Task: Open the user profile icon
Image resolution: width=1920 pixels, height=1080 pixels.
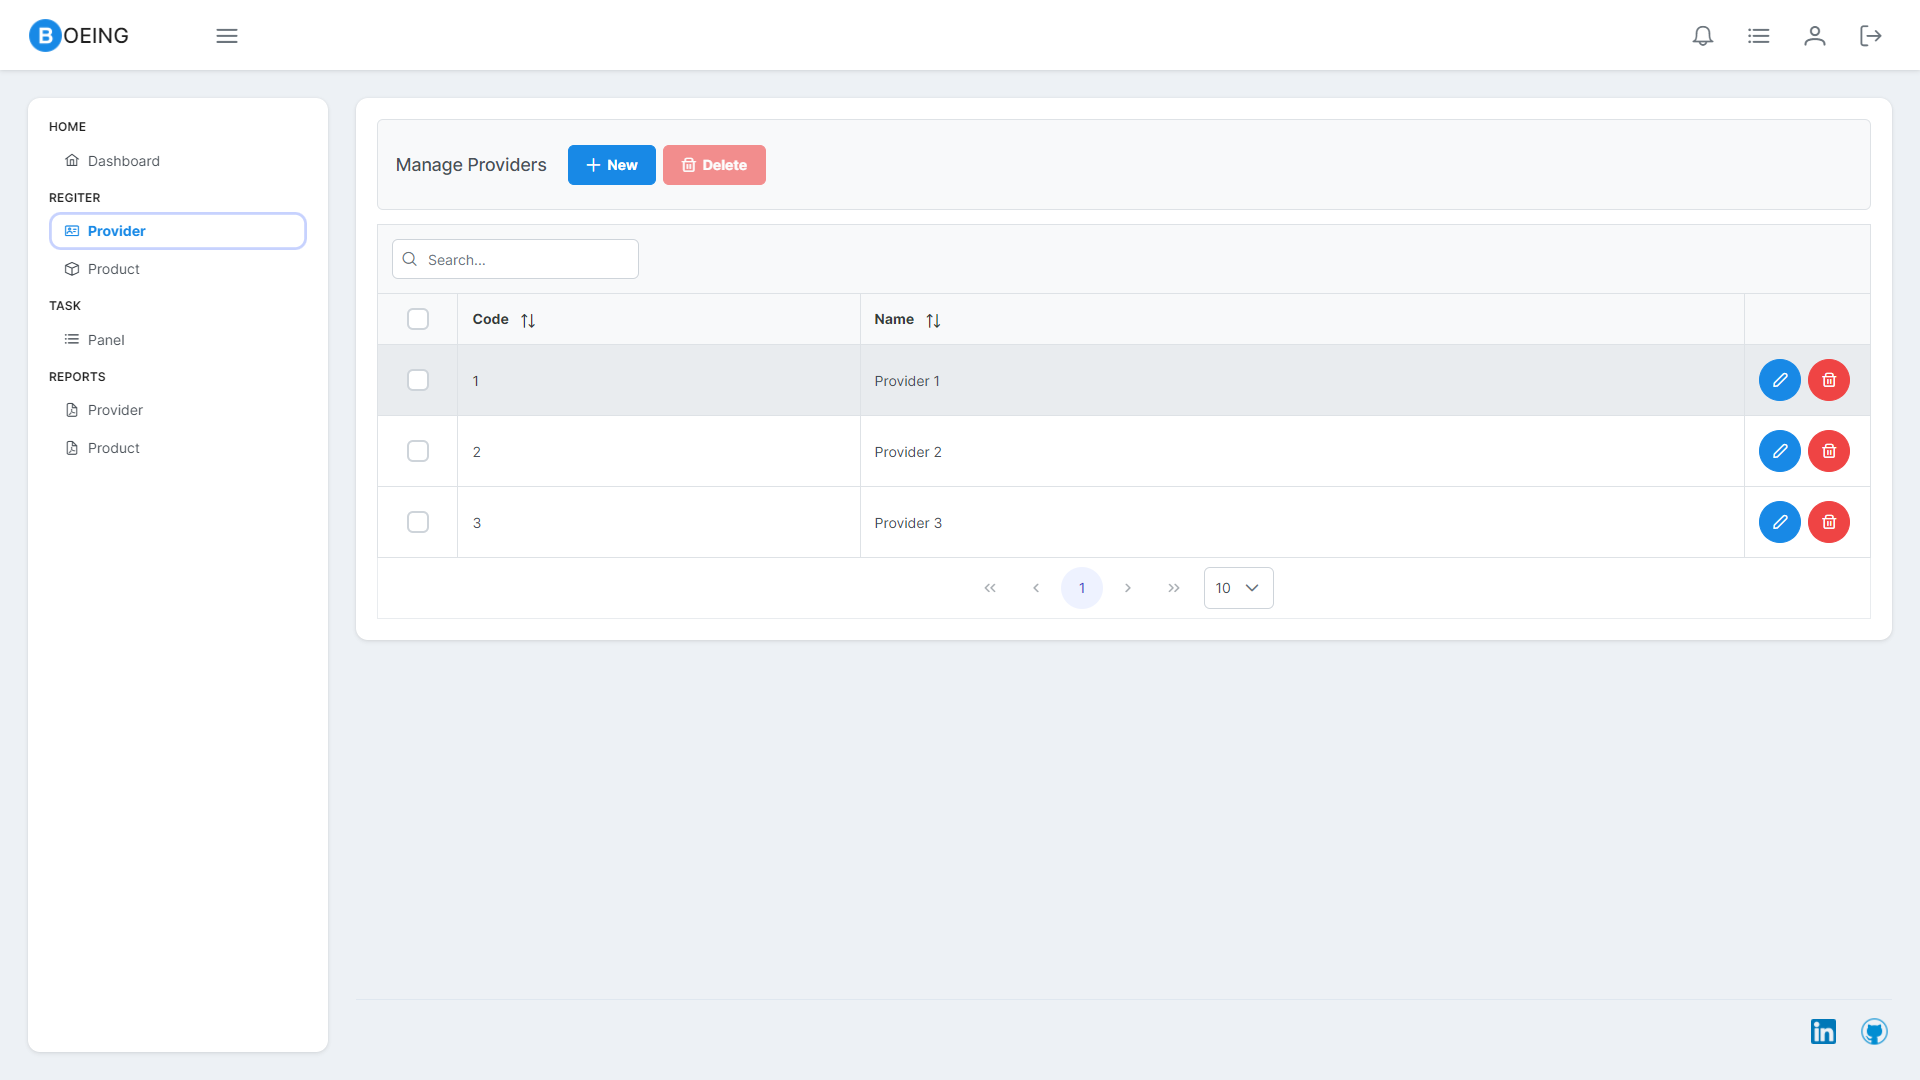Action: point(1815,35)
